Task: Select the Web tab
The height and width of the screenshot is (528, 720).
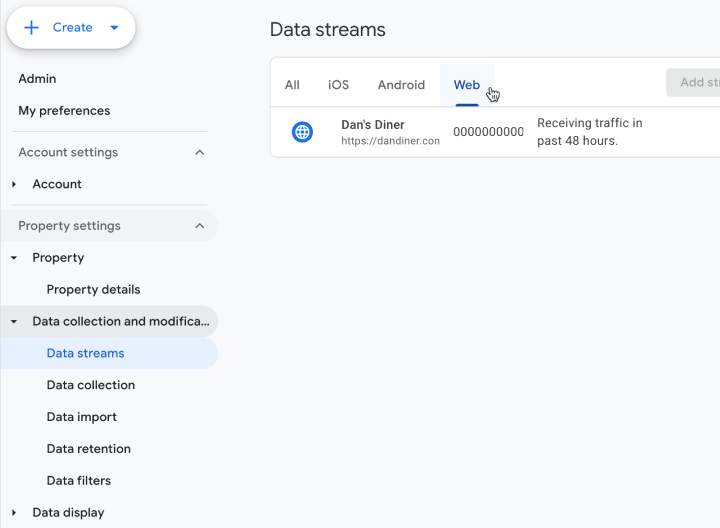Action: pyautogui.click(x=467, y=85)
